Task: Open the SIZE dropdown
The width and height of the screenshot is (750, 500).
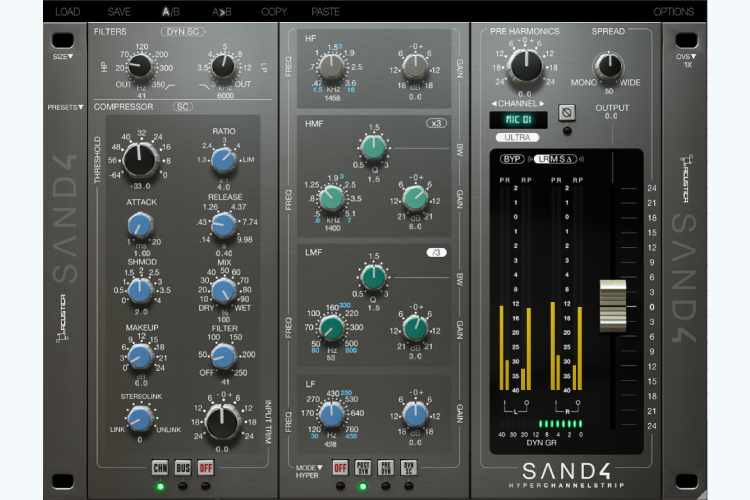Action: 63,56
